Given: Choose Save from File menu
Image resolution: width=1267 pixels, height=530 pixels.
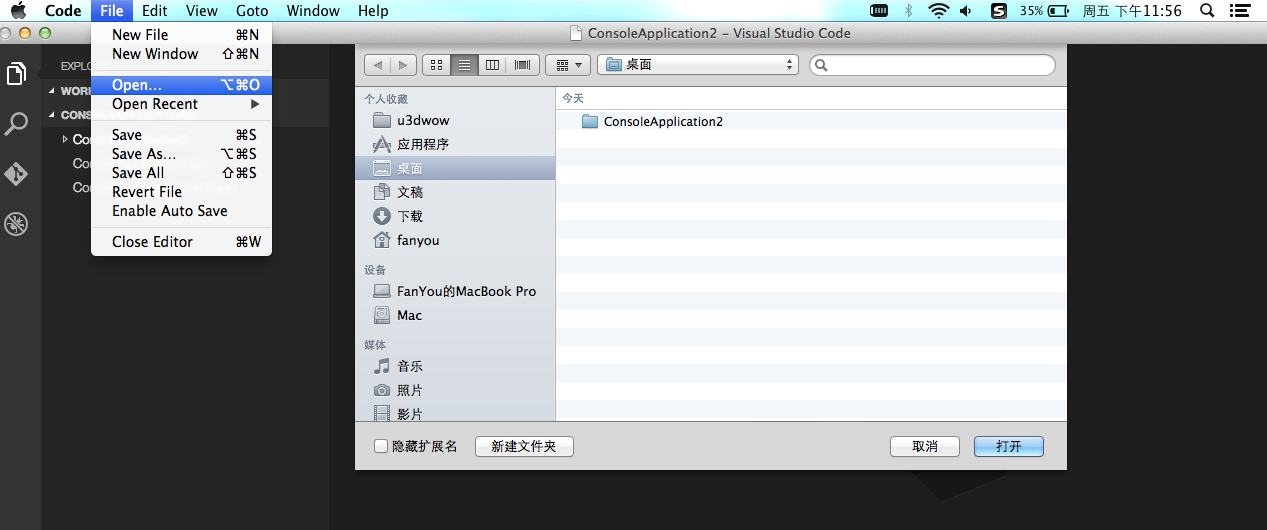Looking at the screenshot, I should pyautogui.click(x=181, y=134).
